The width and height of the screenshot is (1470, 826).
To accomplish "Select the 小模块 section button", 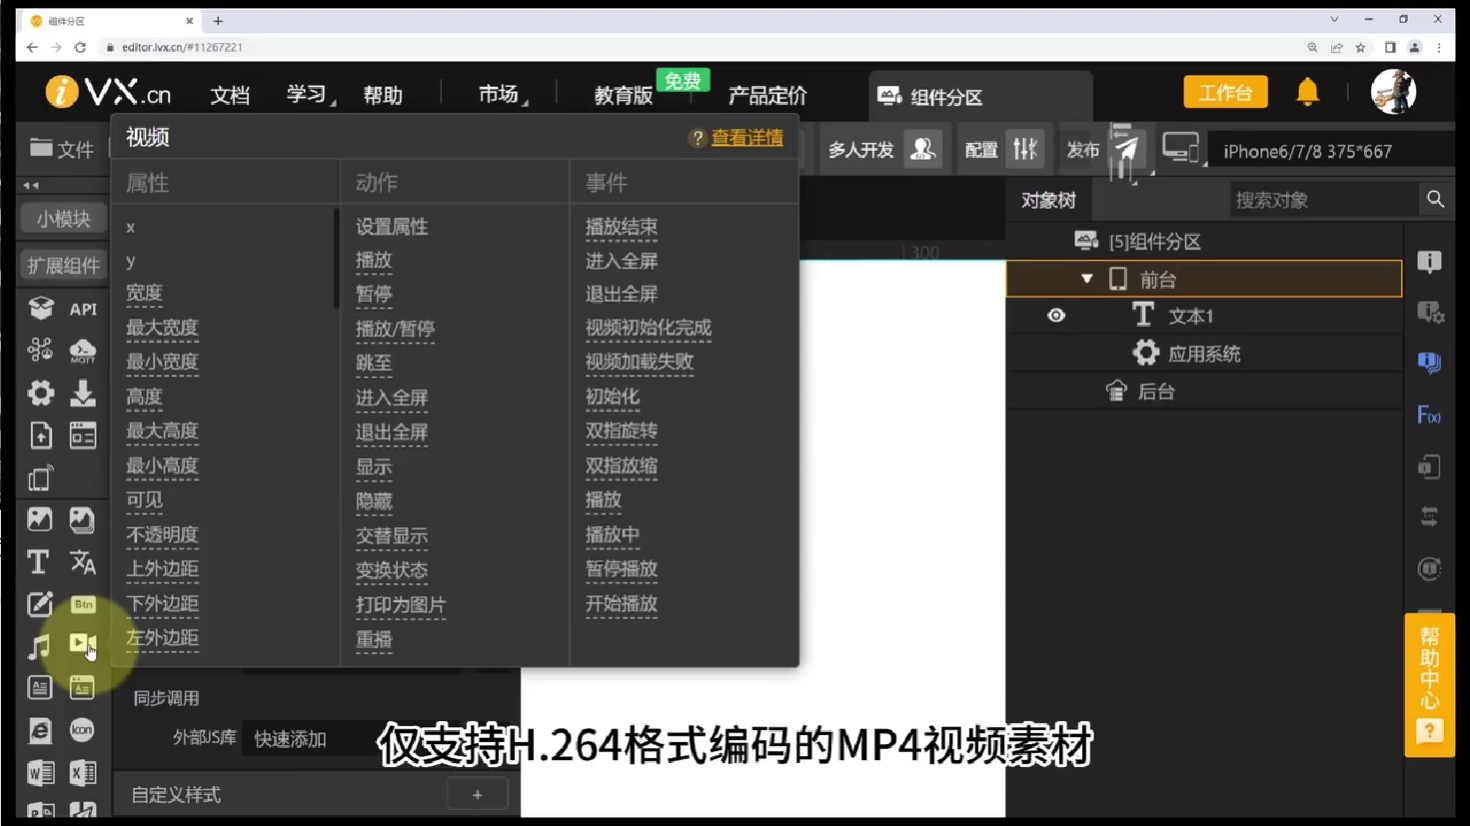I will (63, 218).
